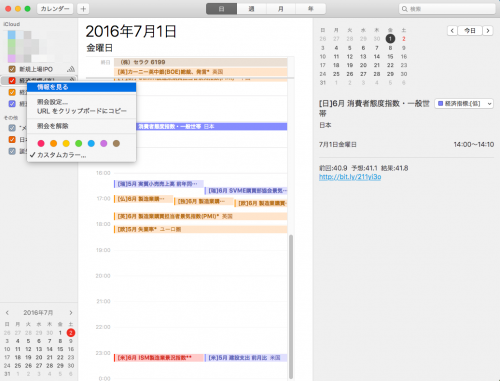The height and width of the screenshot is (381, 500).
Task: Select purple event 消費者態度指数・一般世帯 日本
Action: click(212, 126)
